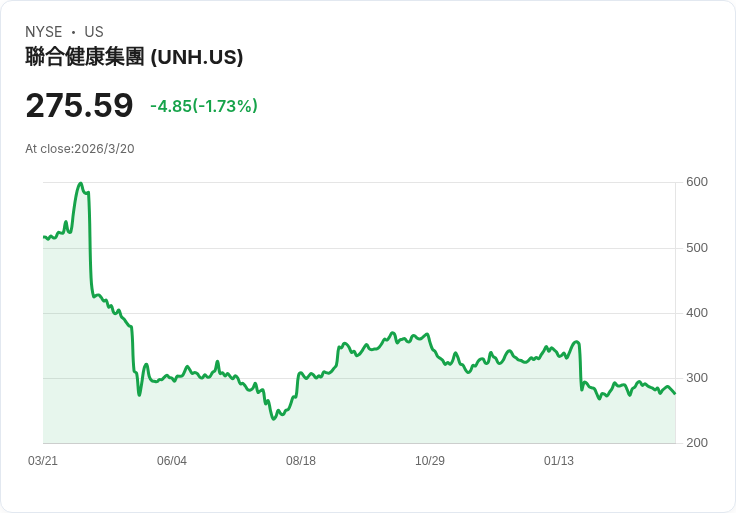Select the 500 y-axis label

point(697,248)
